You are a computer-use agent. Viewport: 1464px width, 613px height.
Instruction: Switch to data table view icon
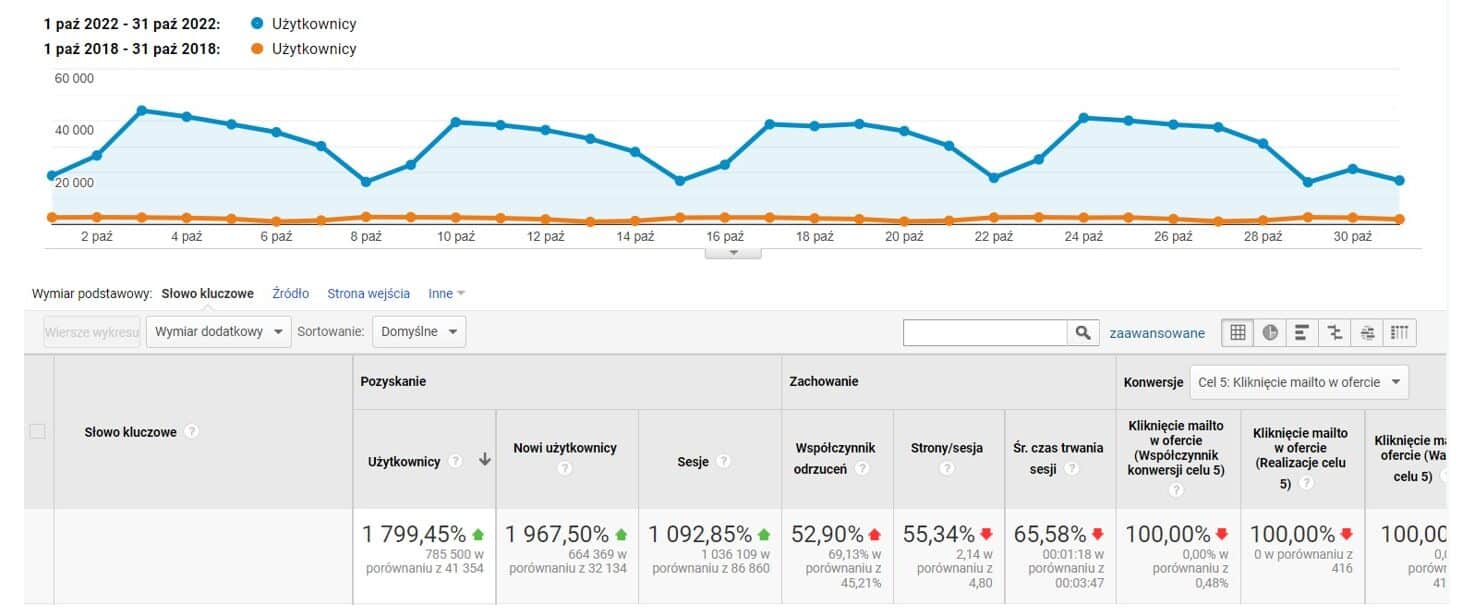click(1238, 333)
